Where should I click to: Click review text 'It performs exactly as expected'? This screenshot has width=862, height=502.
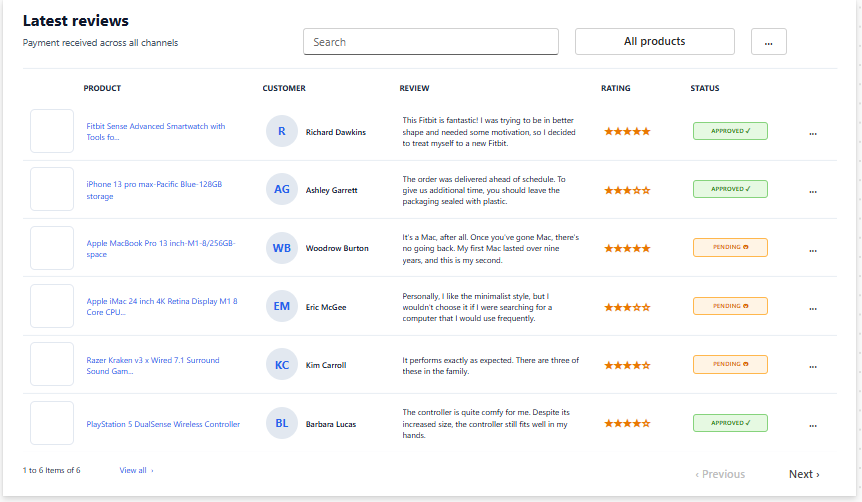click(x=490, y=366)
